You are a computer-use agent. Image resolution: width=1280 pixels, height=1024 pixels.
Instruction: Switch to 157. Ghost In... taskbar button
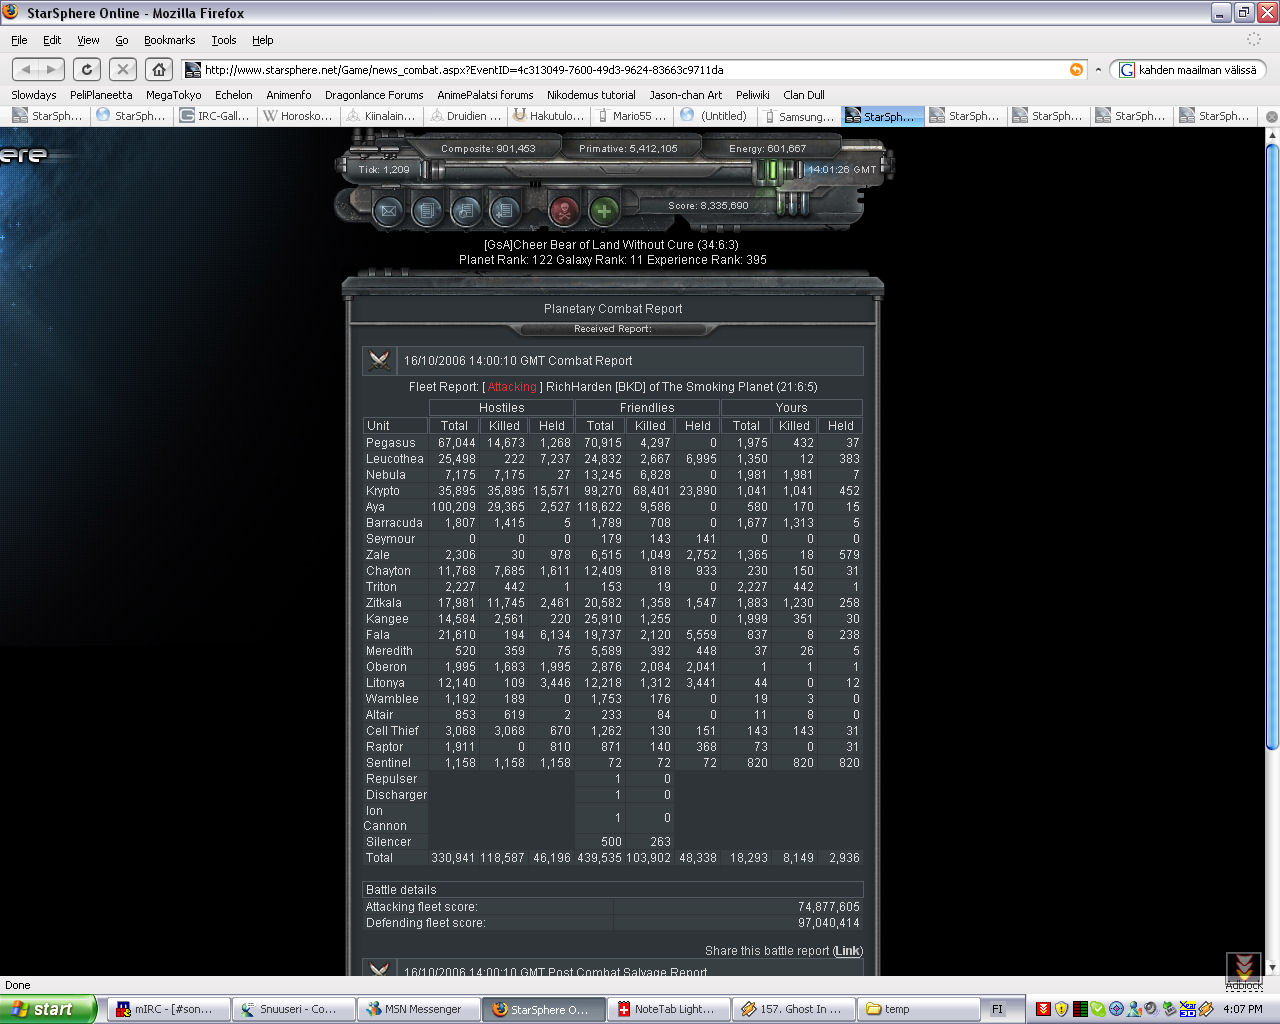[793, 1009]
